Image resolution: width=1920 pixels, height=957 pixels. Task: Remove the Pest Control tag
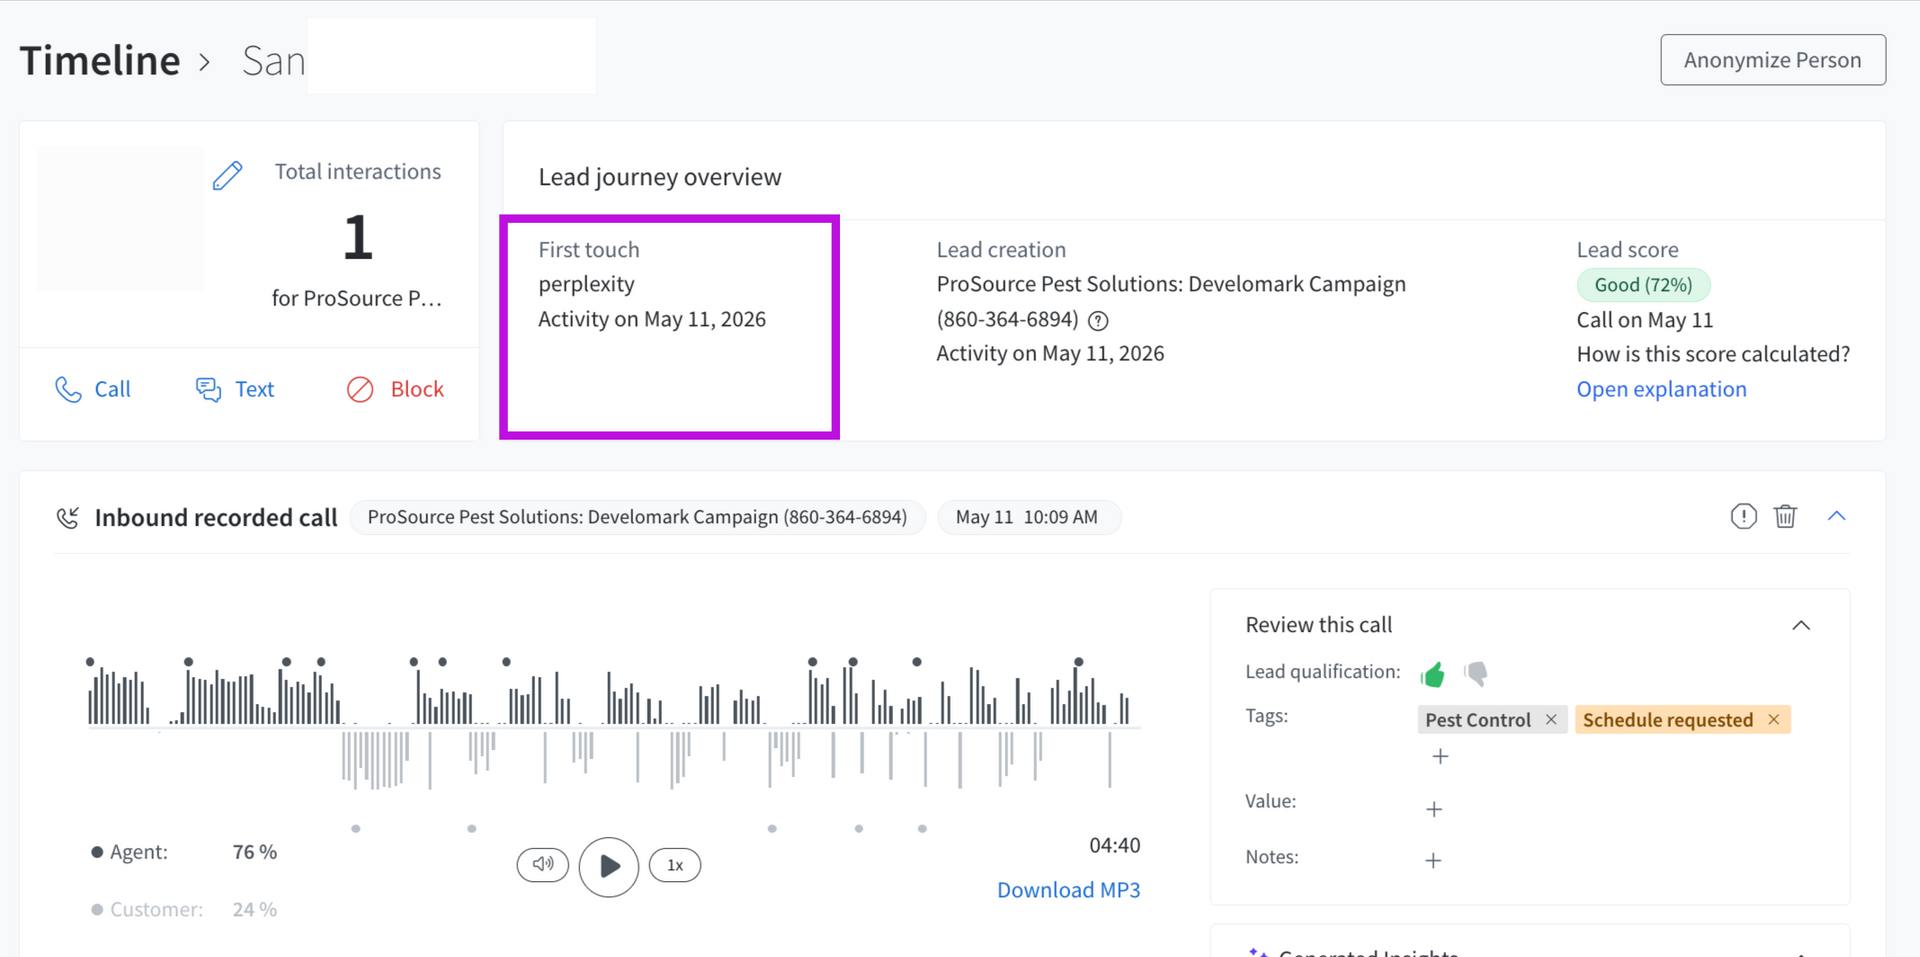pos(1551,719)
